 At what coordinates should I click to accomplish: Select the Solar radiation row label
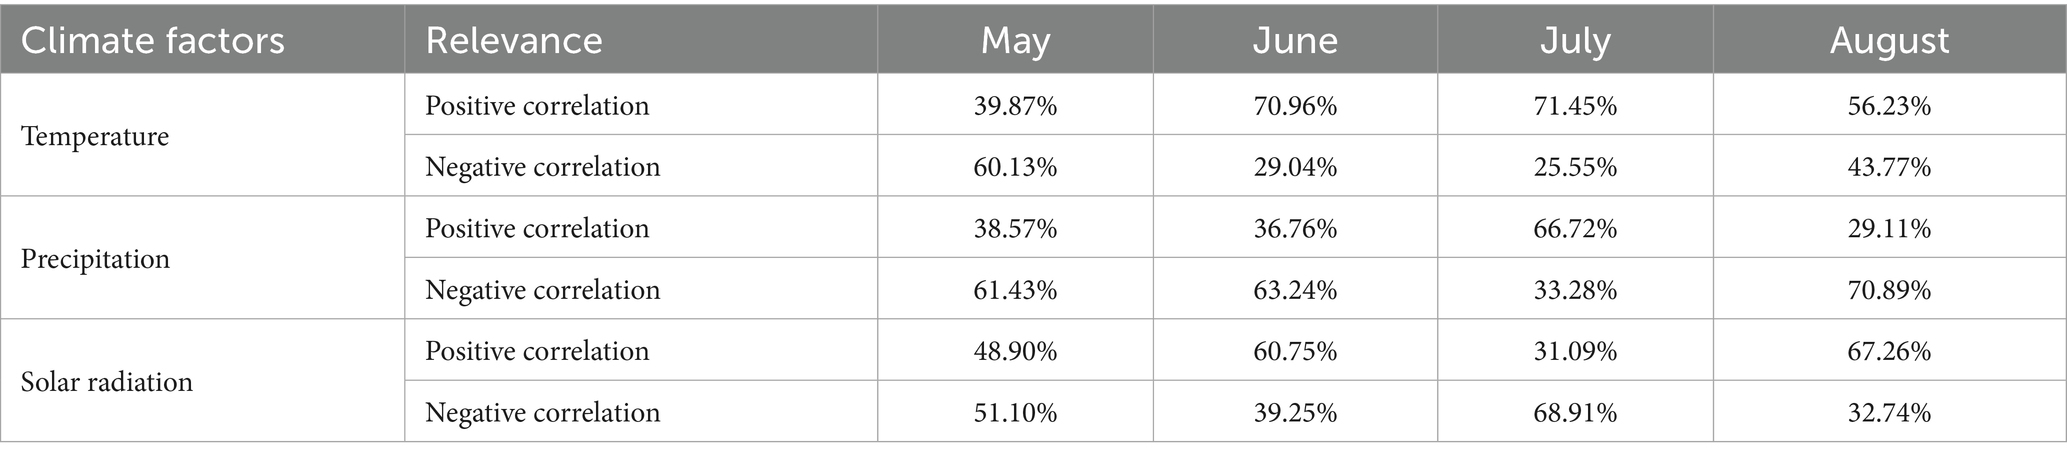pyautogui.click(x=107, y=382)
